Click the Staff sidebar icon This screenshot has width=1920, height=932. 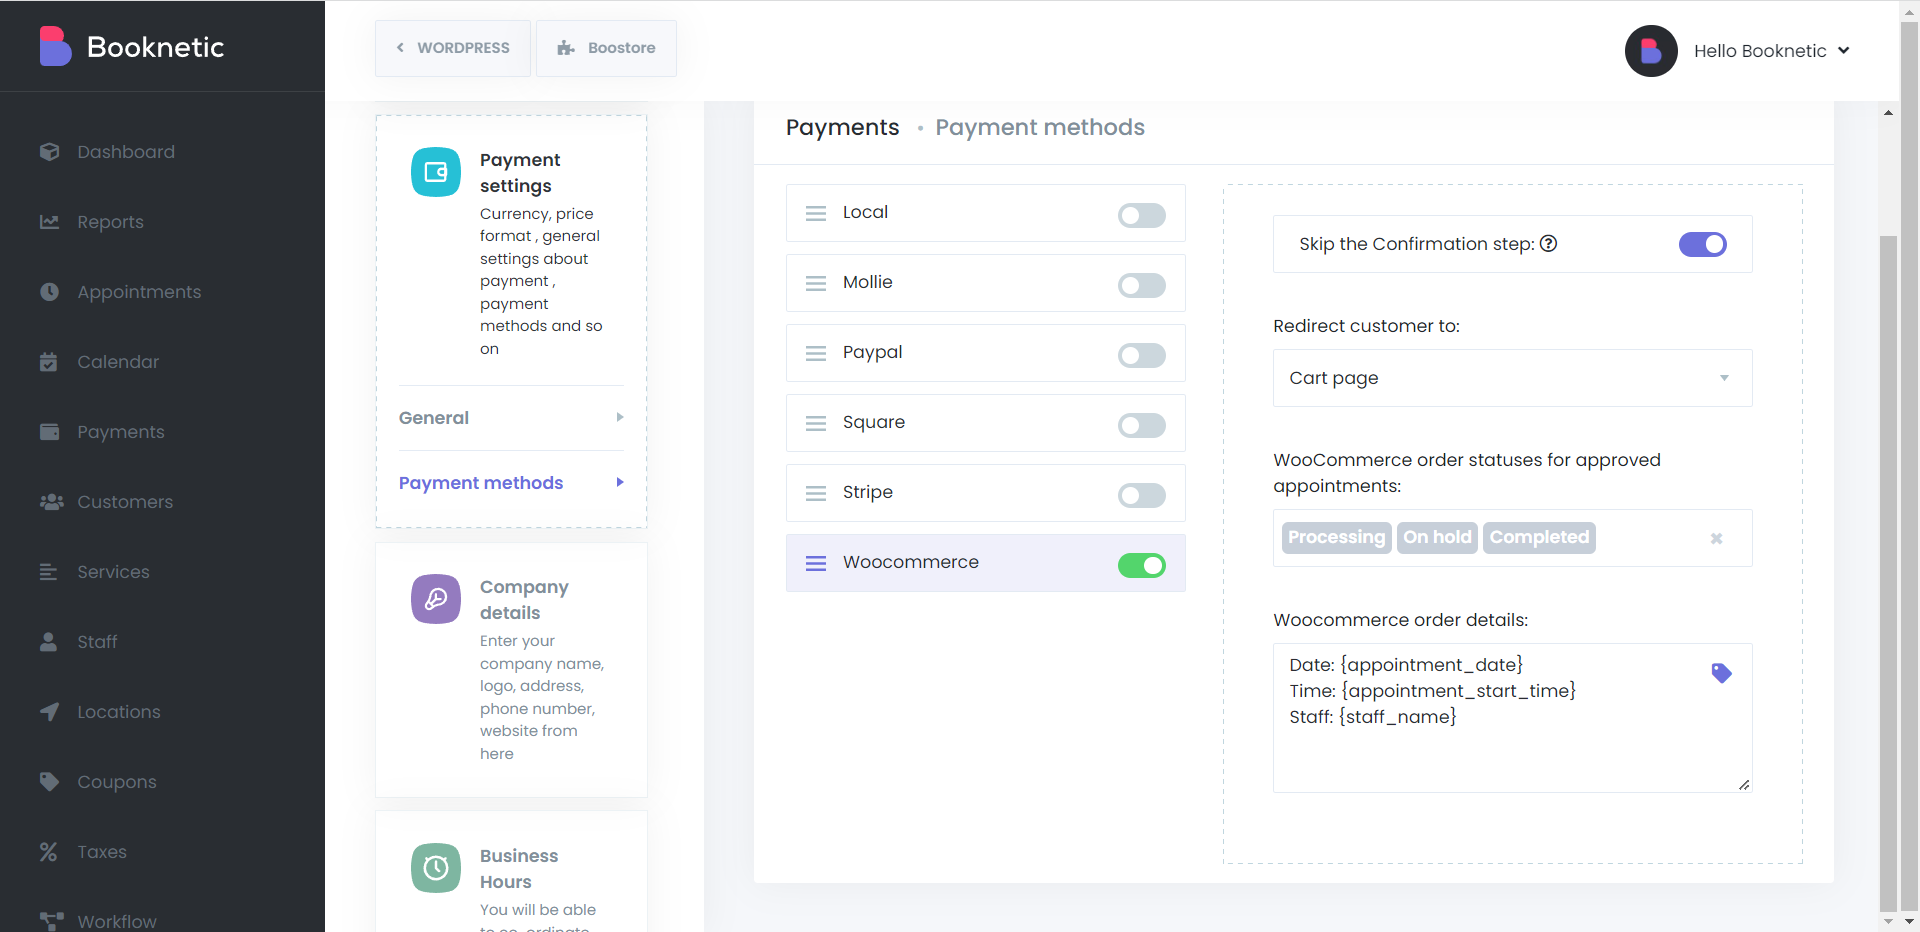[49, 642]
